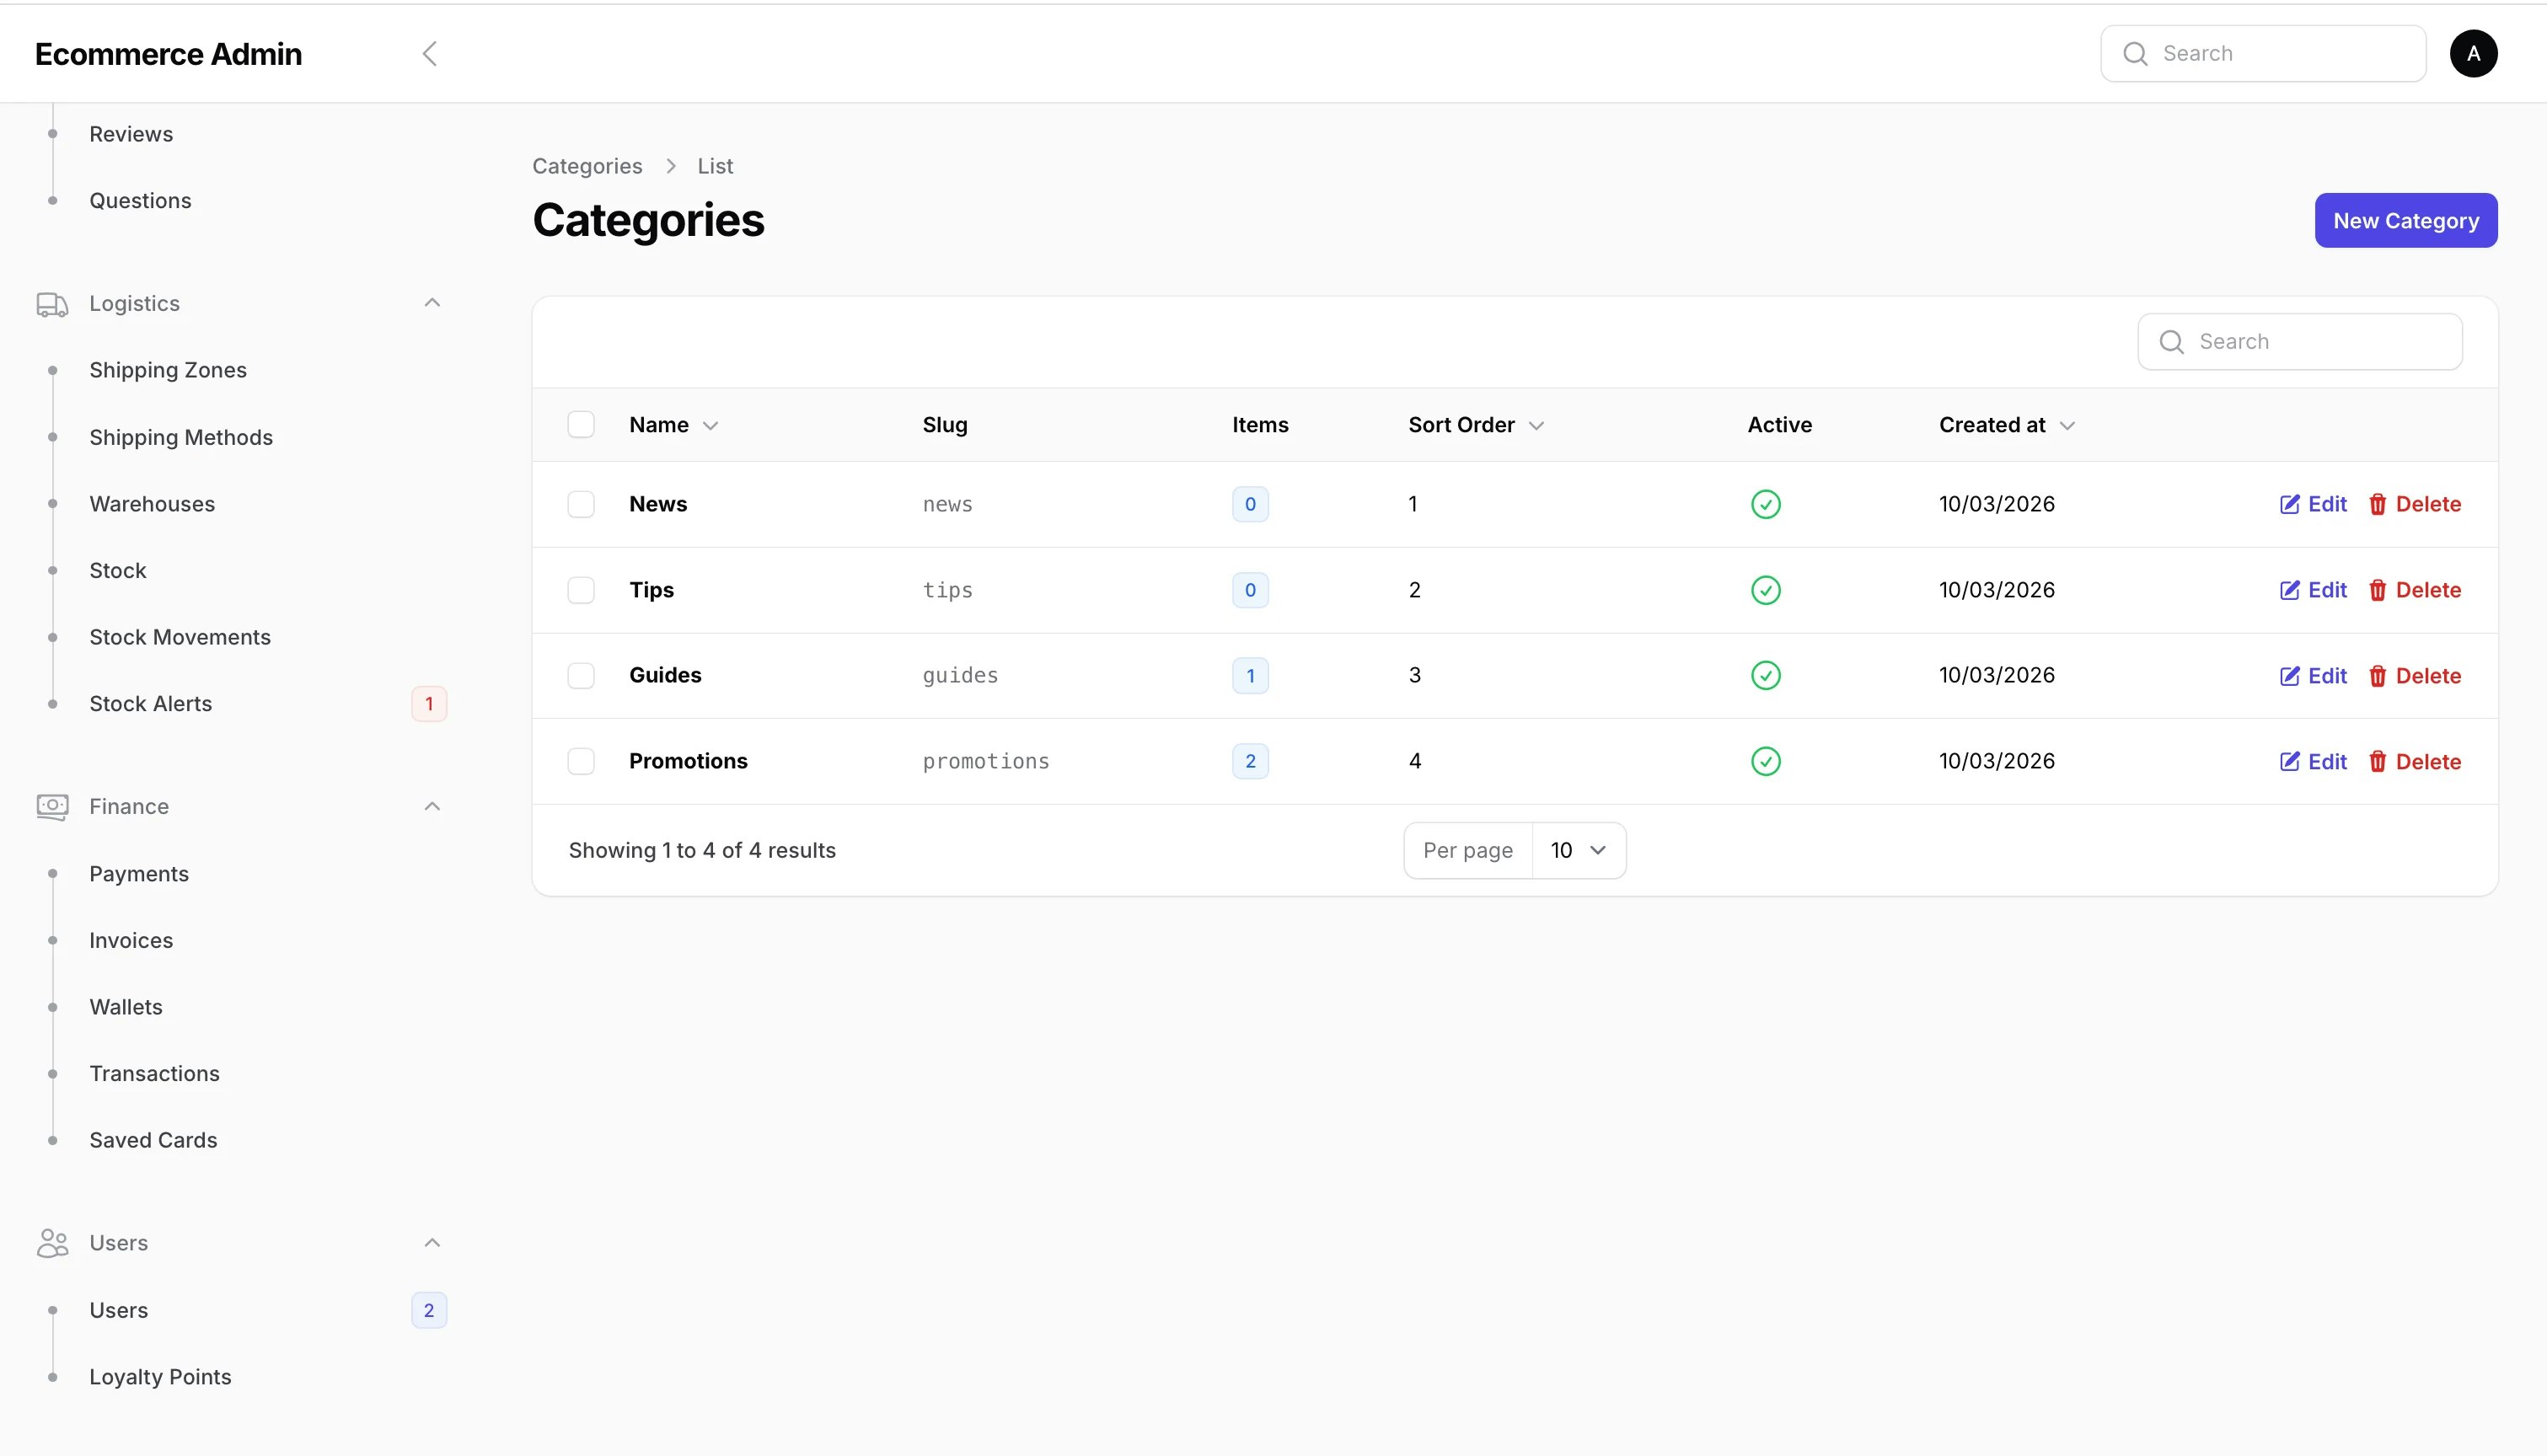
Task: Click the Logistics truck icon in sidebar
Action: pyautogui.click(x=51, y=303)
